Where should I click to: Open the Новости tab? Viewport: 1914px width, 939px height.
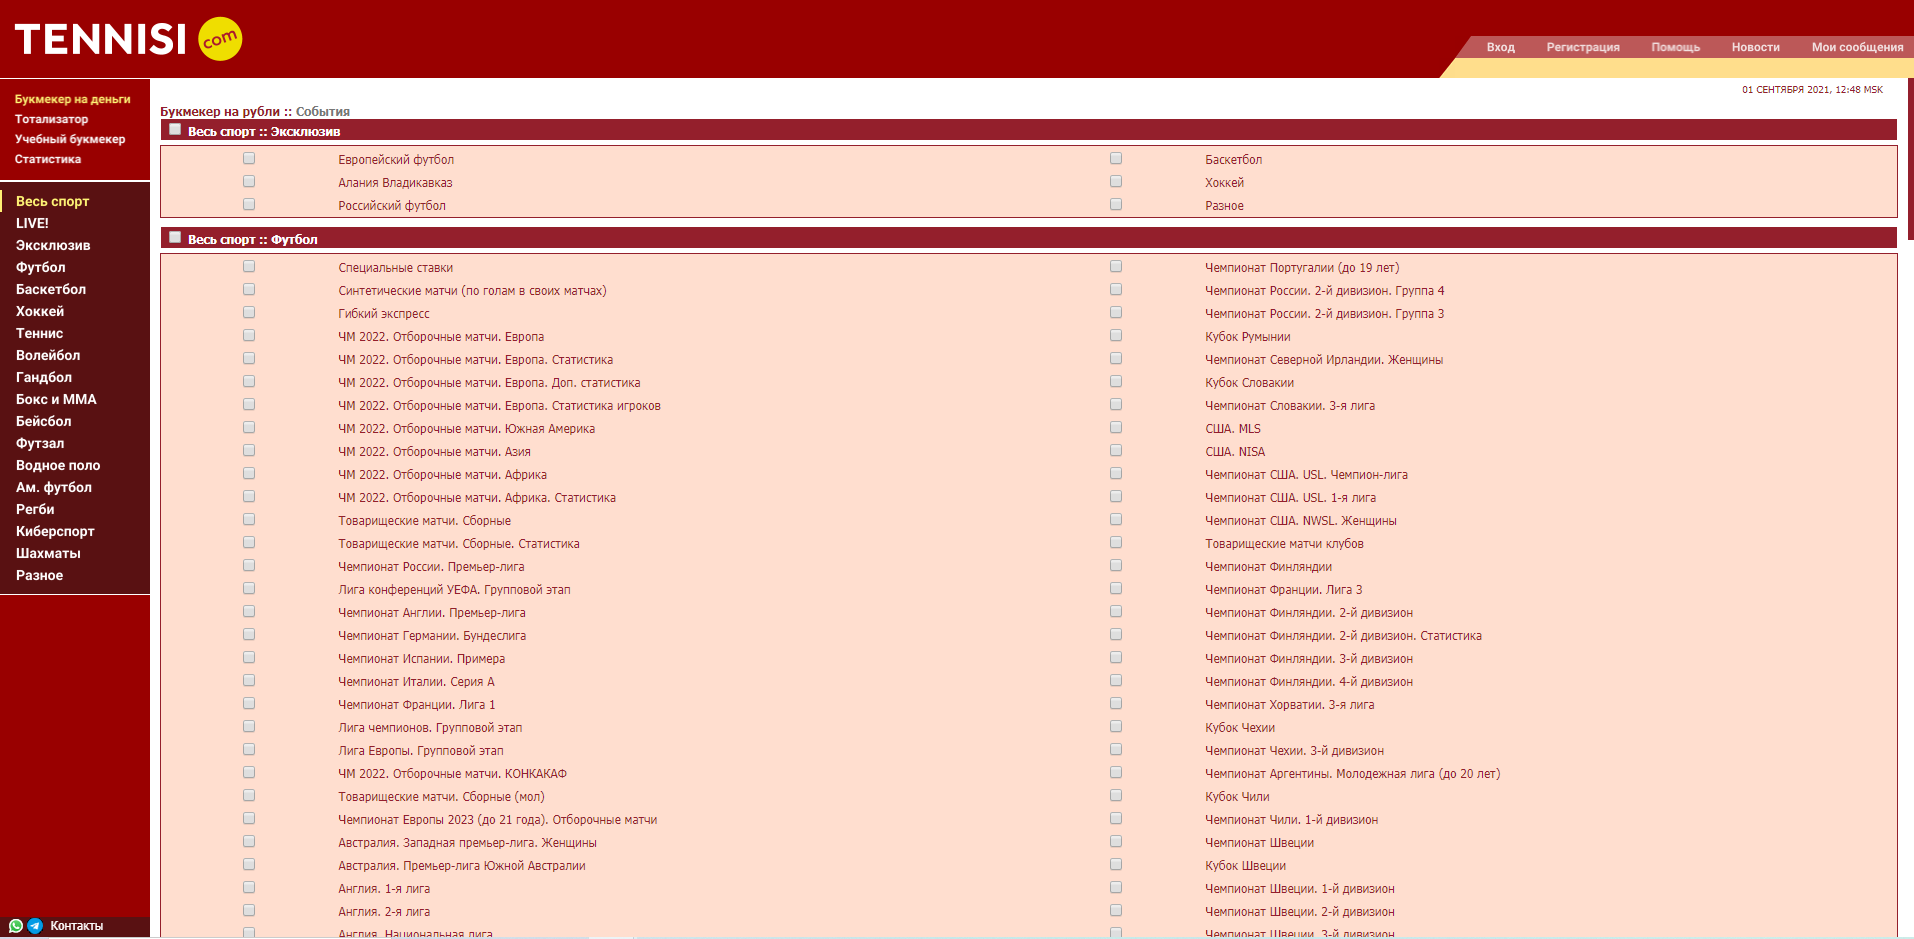pyautogui.click(x=1755, y=47)
